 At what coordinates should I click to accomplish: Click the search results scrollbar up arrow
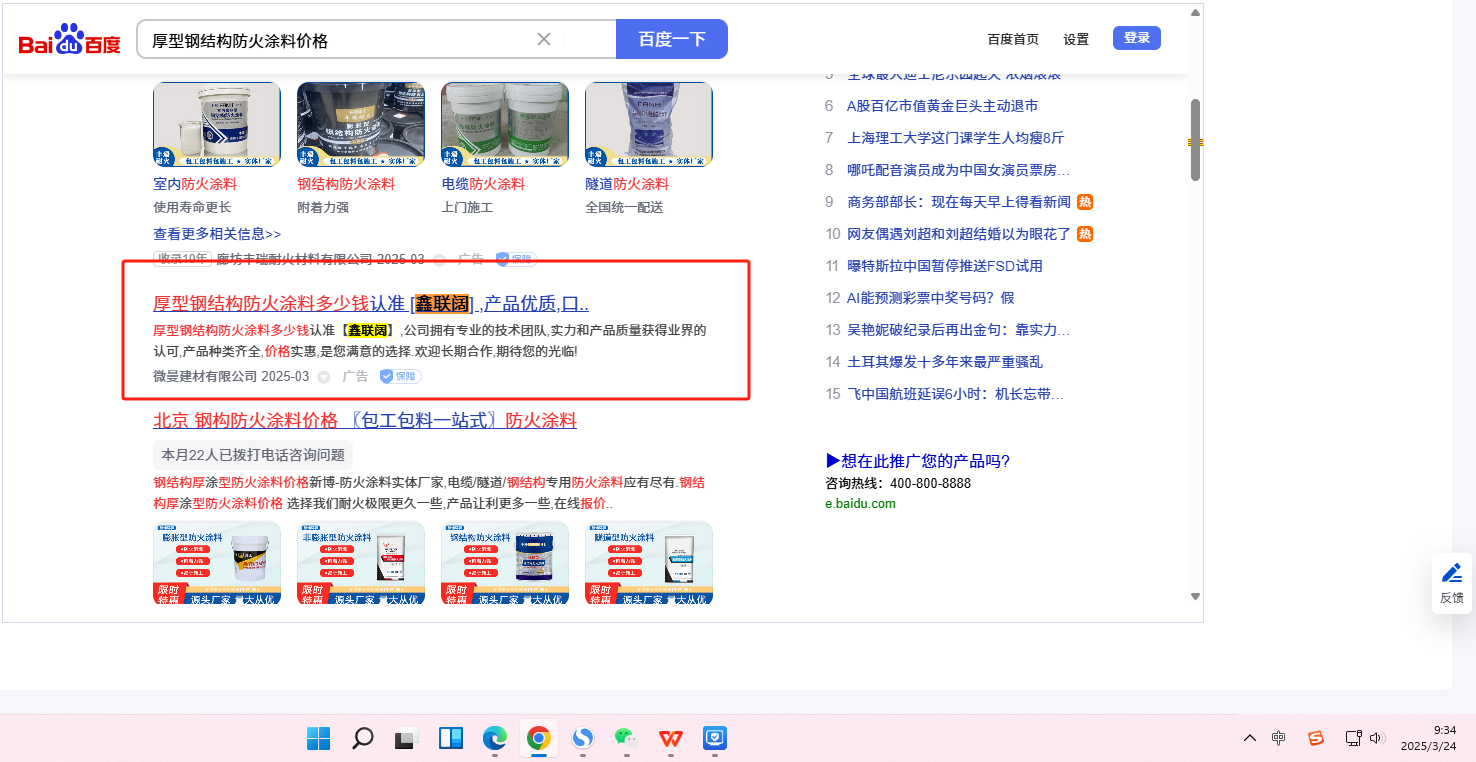1195,13
